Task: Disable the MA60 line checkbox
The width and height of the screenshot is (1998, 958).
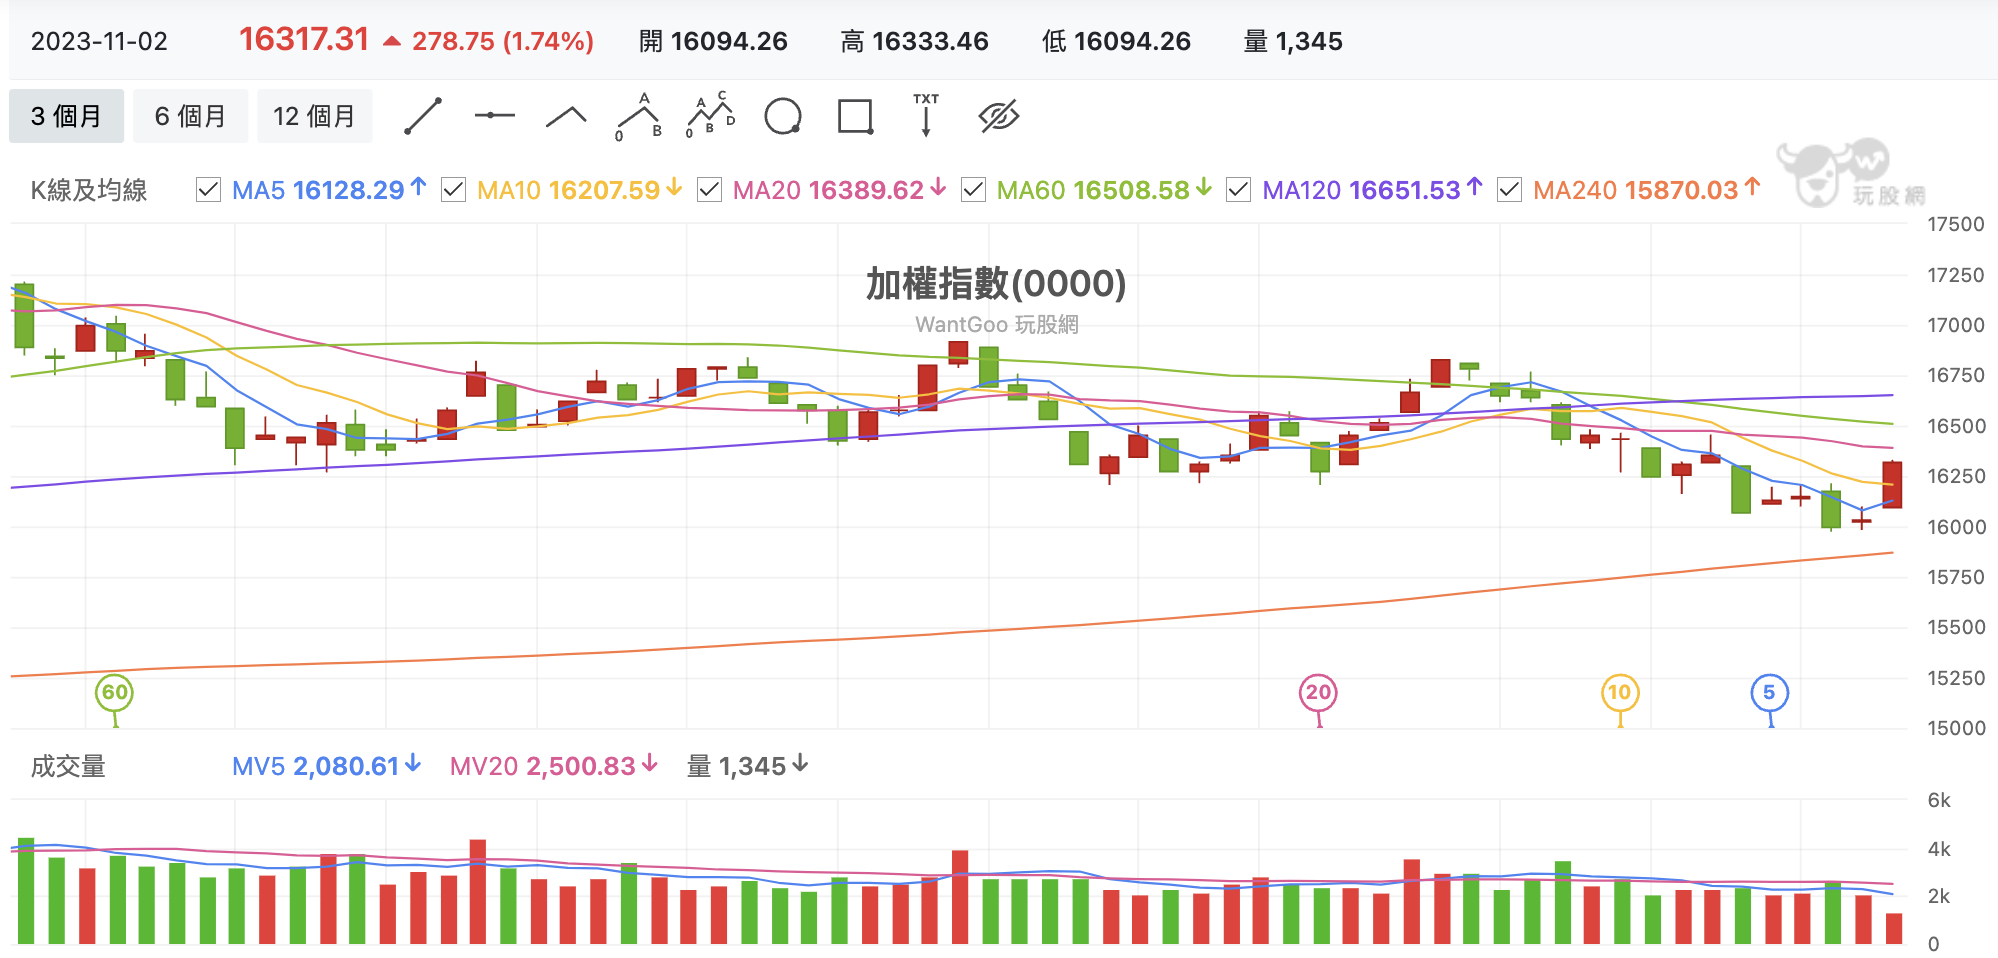Action: coord(973,190)
